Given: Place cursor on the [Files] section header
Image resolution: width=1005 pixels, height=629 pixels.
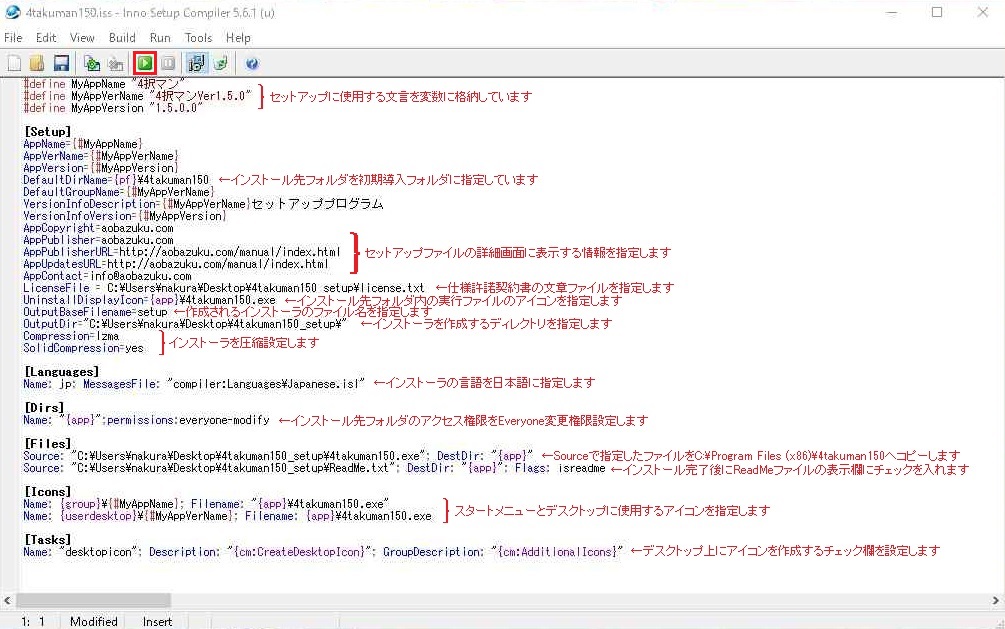Looking at the screenshot, I should pos(47,444).
